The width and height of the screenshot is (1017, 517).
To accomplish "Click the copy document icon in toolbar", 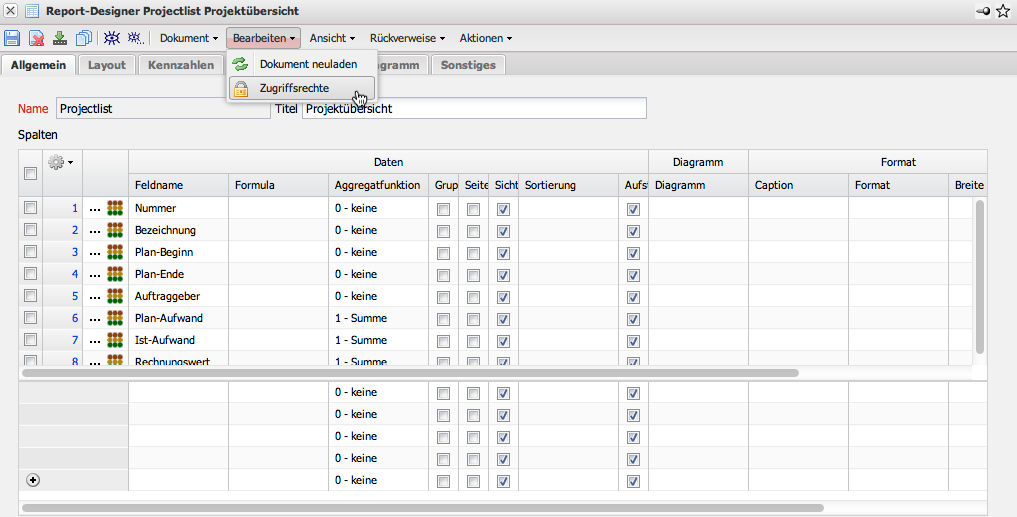I will pos(84,38).
